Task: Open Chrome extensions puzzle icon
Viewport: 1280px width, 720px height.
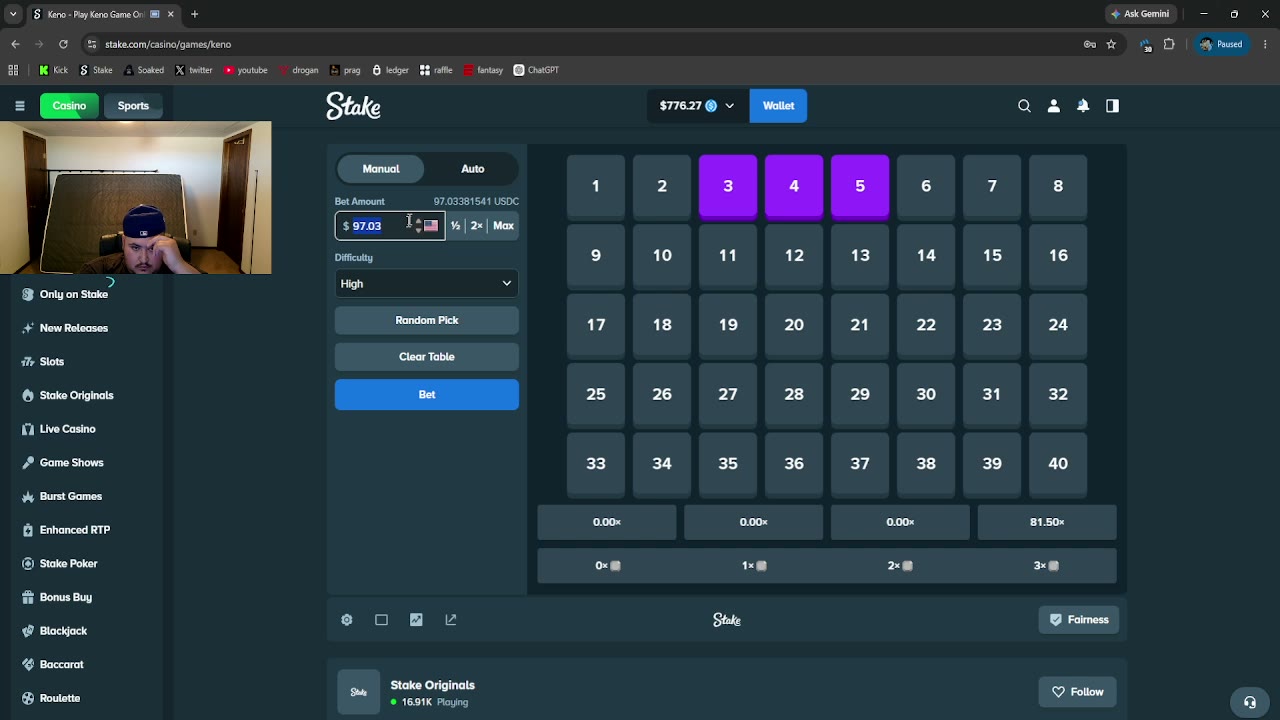Action: (1169, 44)
